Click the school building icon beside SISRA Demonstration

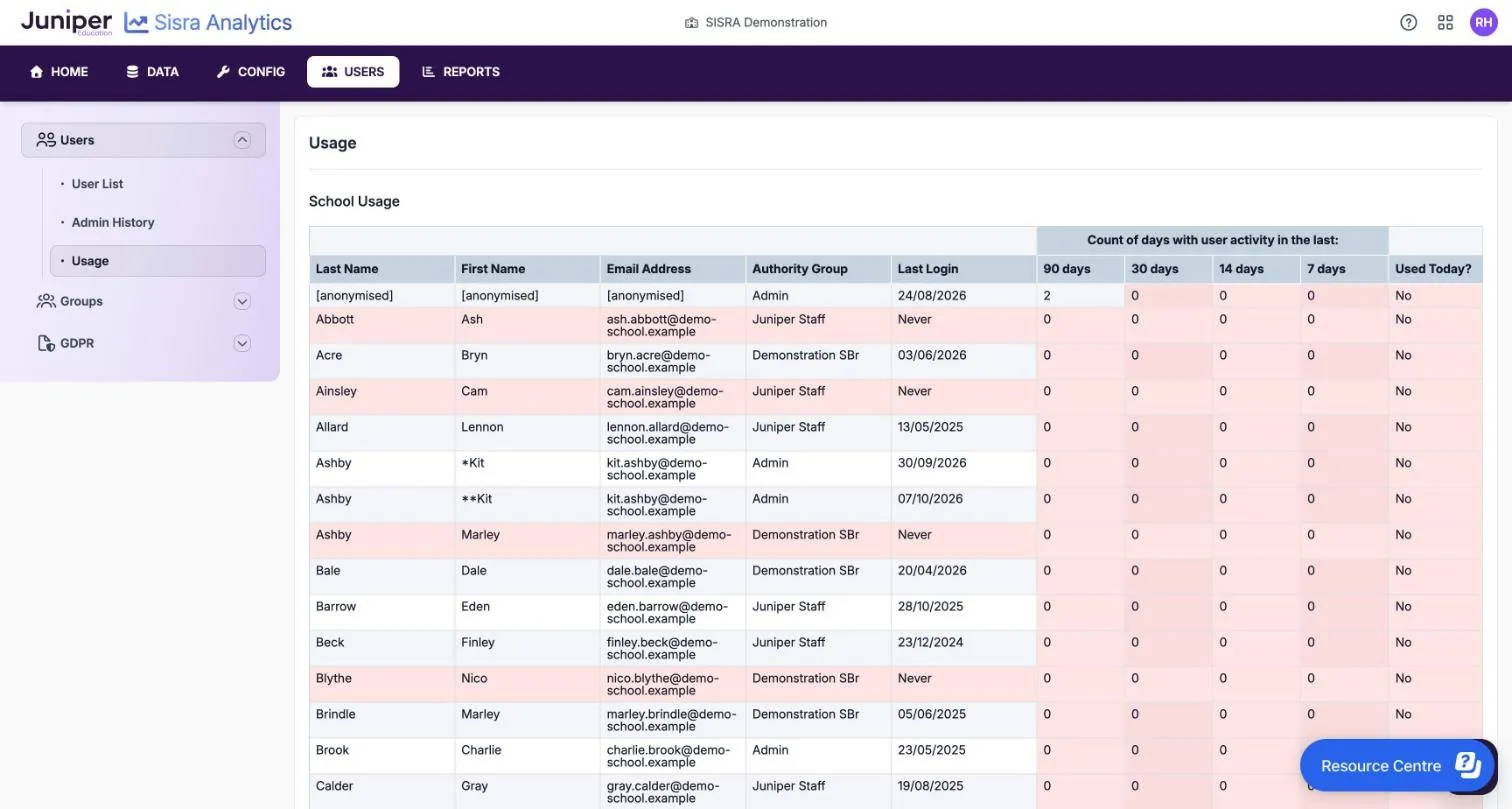(x=691, y=22)
